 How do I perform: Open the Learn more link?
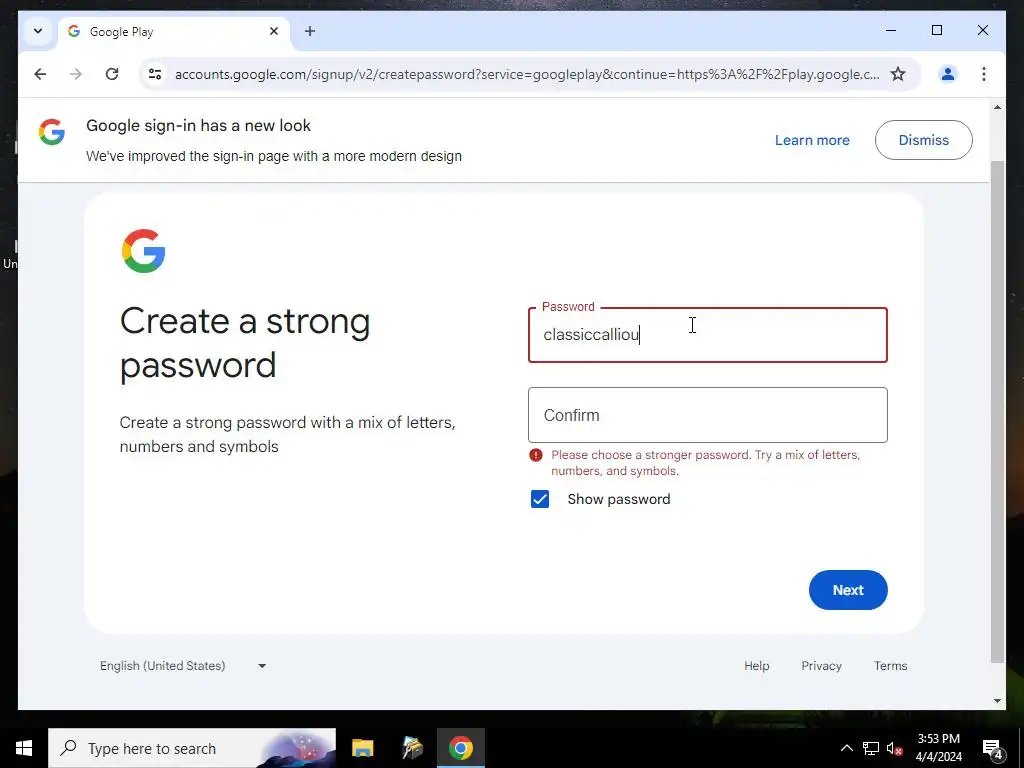pos(812,140)
